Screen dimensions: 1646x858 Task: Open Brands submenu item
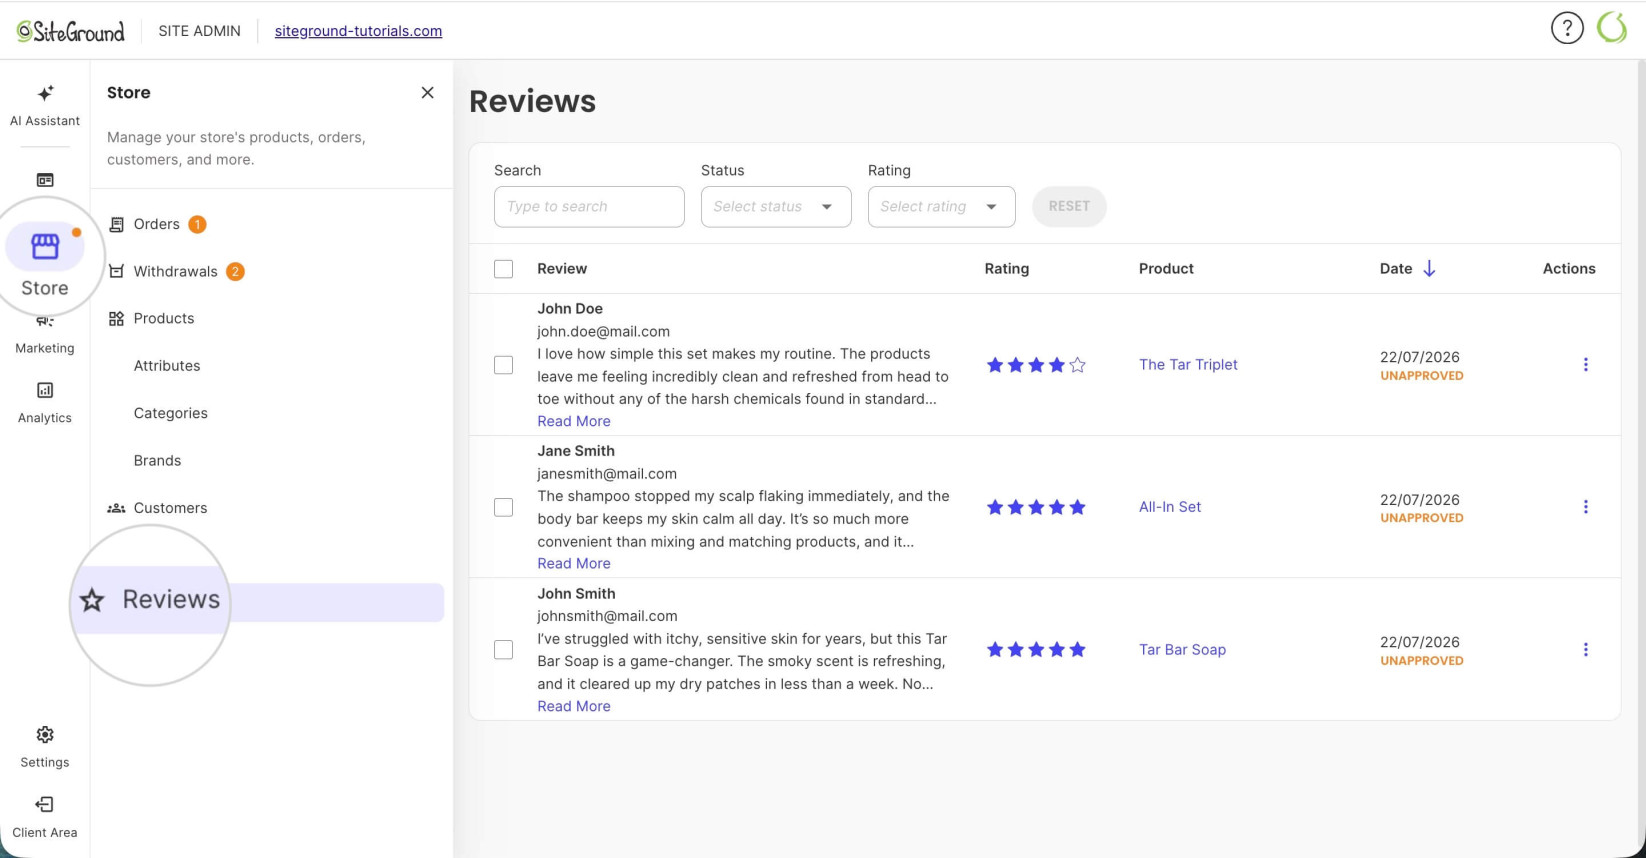click(x=158, y=461)
